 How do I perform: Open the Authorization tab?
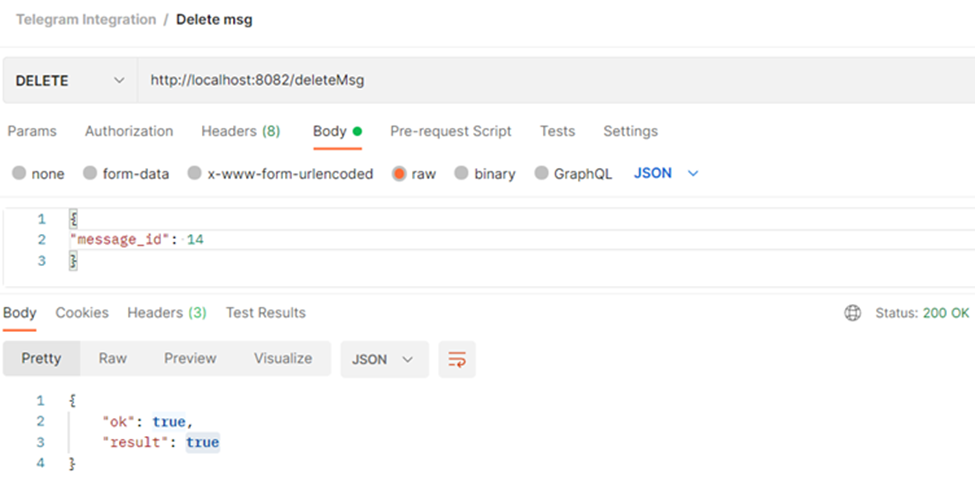(x=129, y=131)
